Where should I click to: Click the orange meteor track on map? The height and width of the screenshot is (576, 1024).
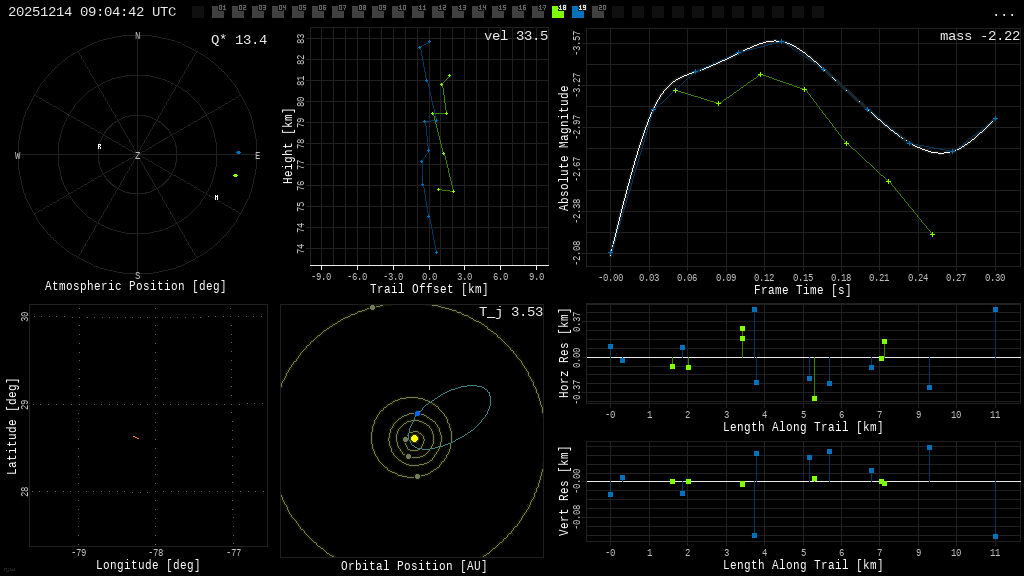point(136,437)
